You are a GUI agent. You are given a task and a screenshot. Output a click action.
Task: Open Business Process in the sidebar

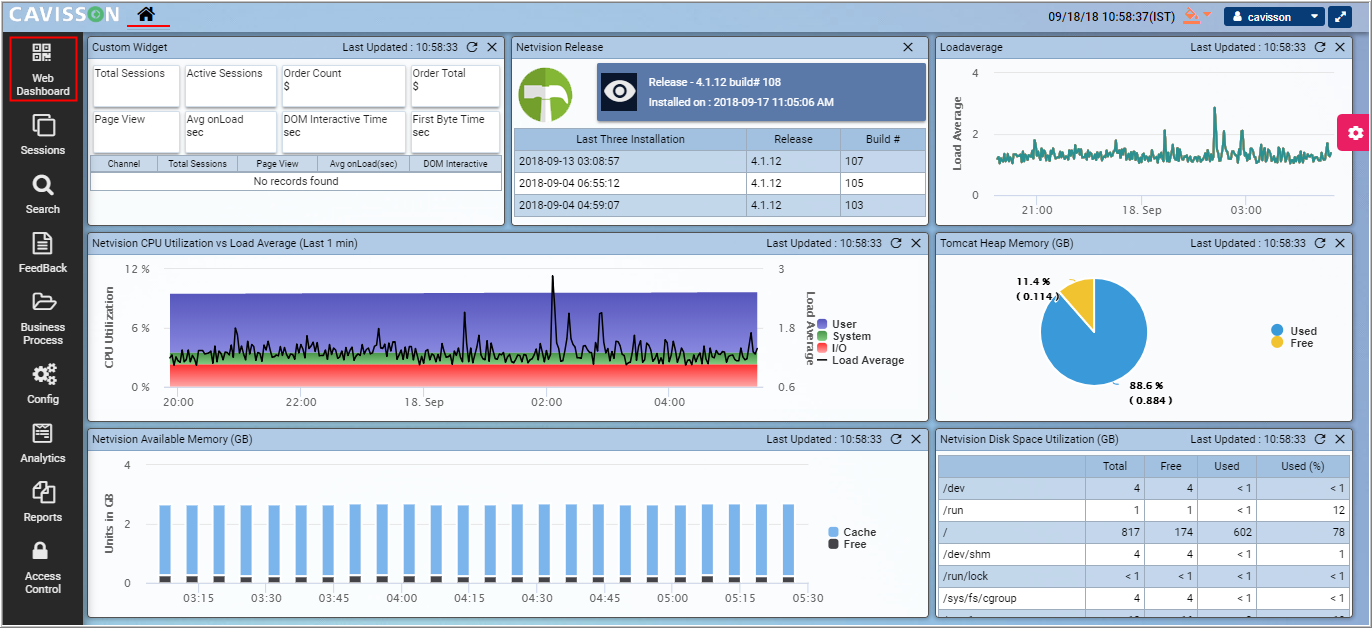[x=43, y=318]
